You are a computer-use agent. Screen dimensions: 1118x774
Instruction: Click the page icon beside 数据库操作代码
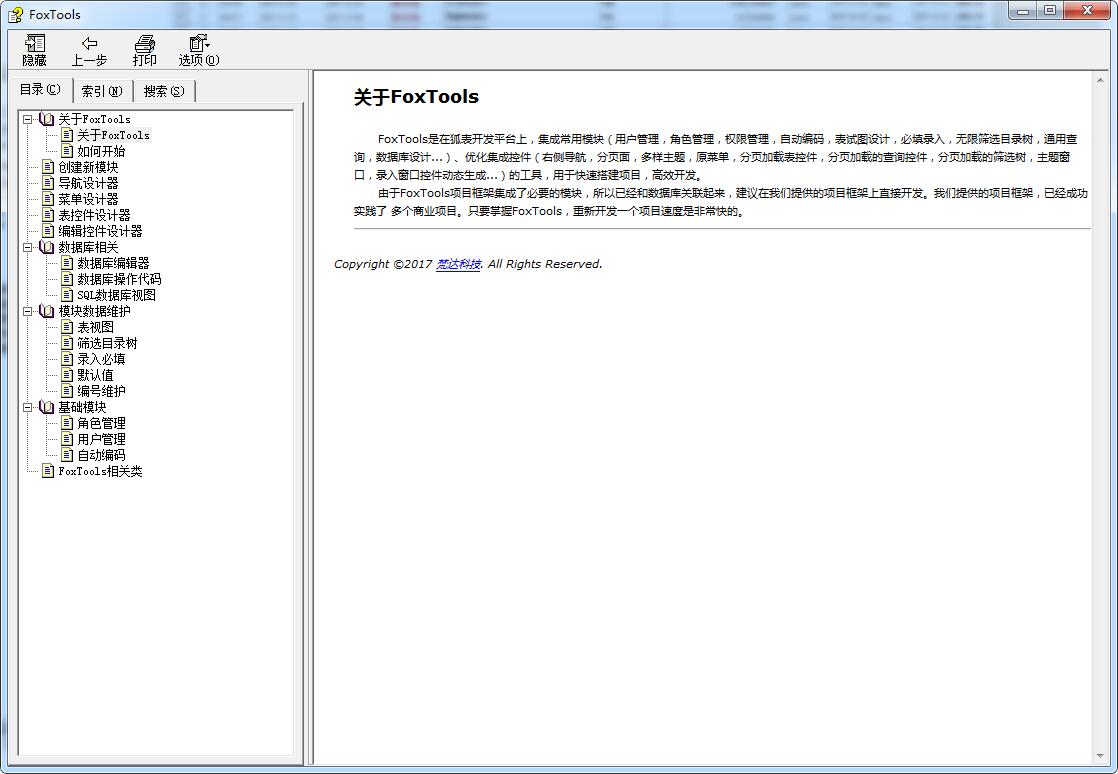click(x=67, y=279)
